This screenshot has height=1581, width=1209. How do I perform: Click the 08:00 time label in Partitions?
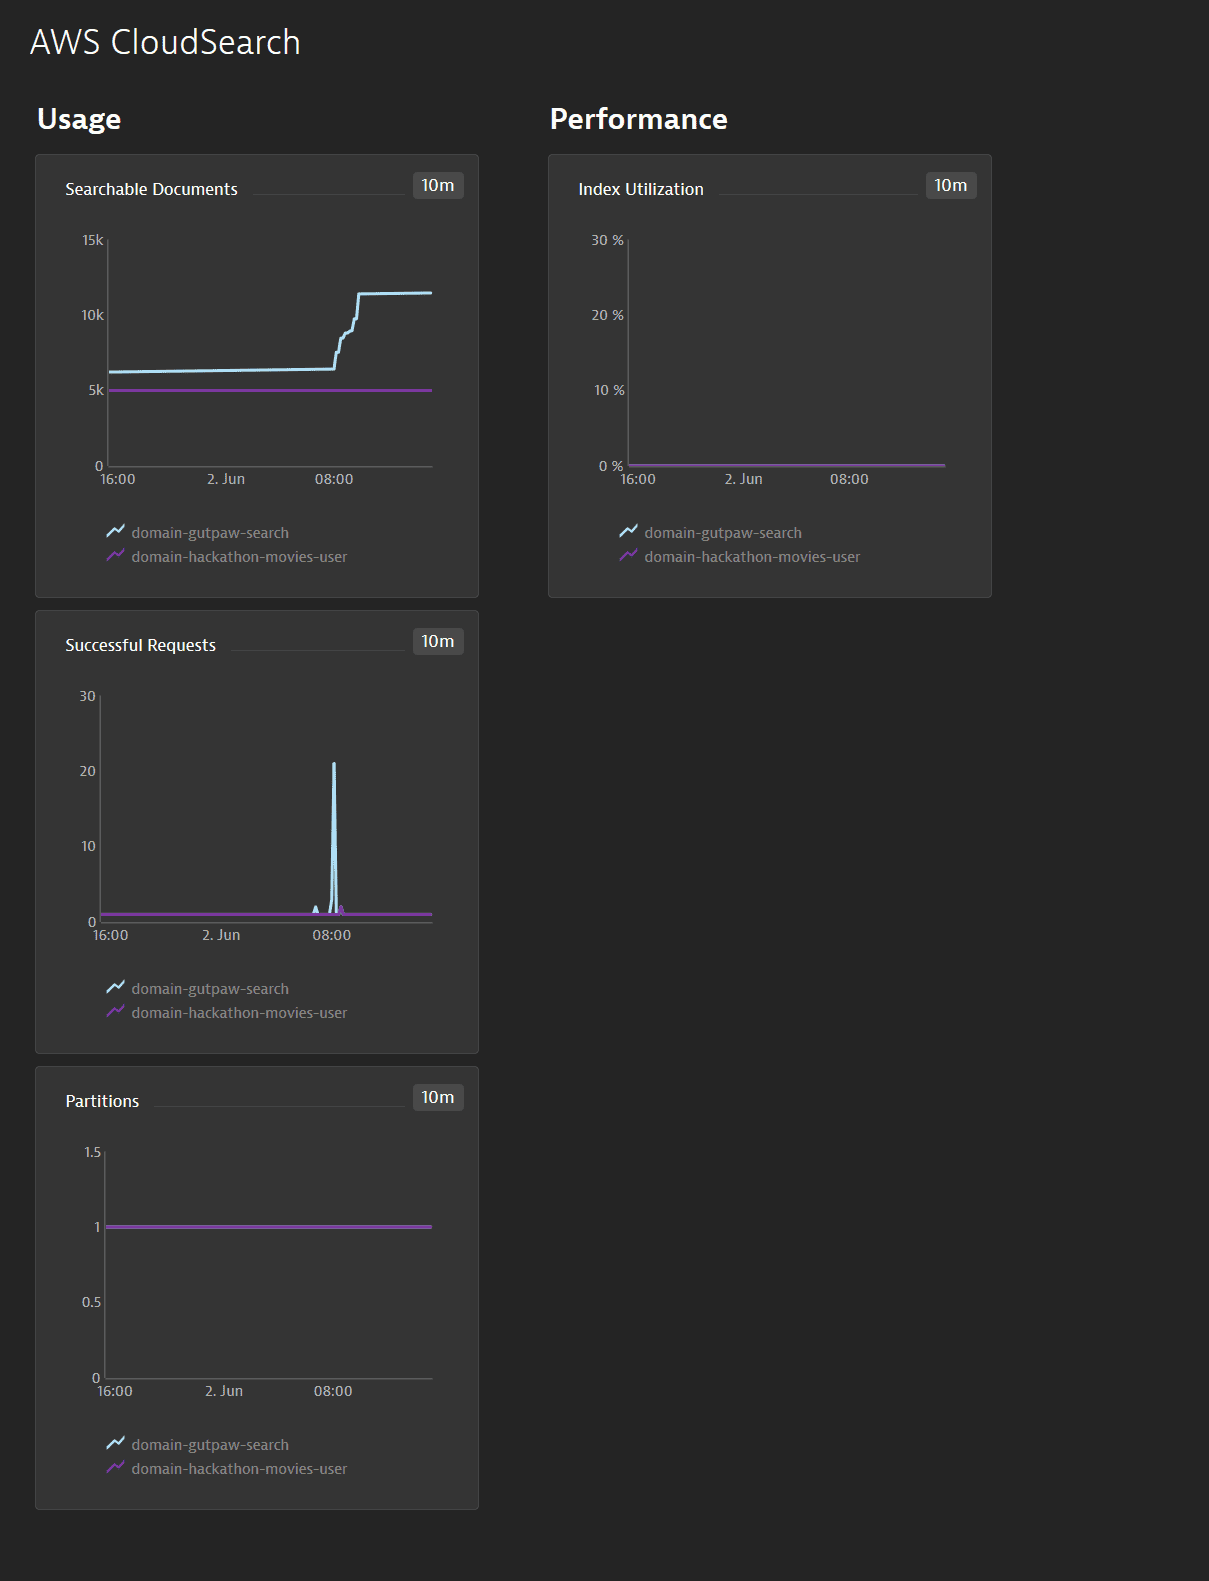[333, 1391]
